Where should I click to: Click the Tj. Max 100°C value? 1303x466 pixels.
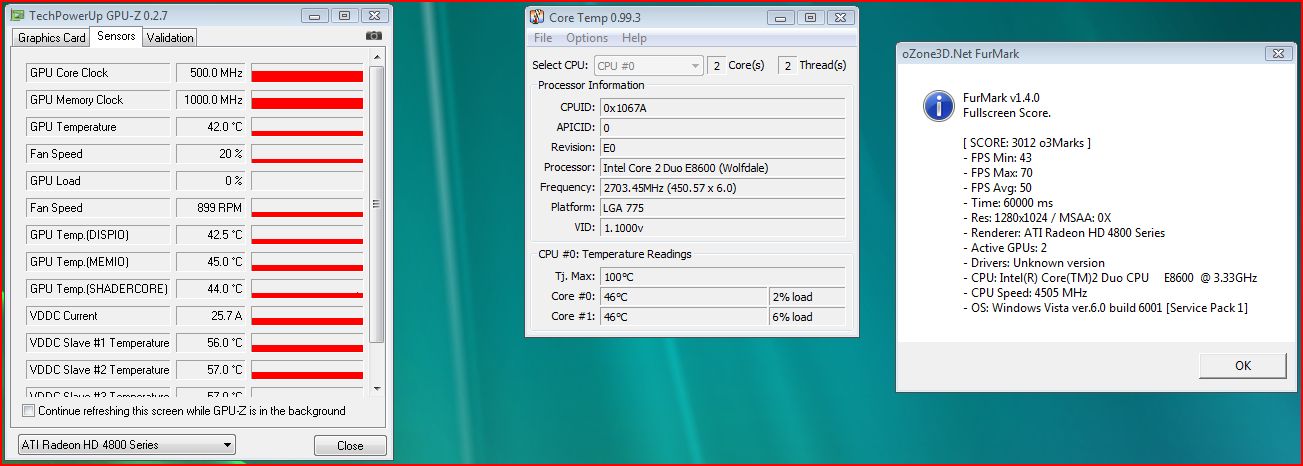[721, 276]
